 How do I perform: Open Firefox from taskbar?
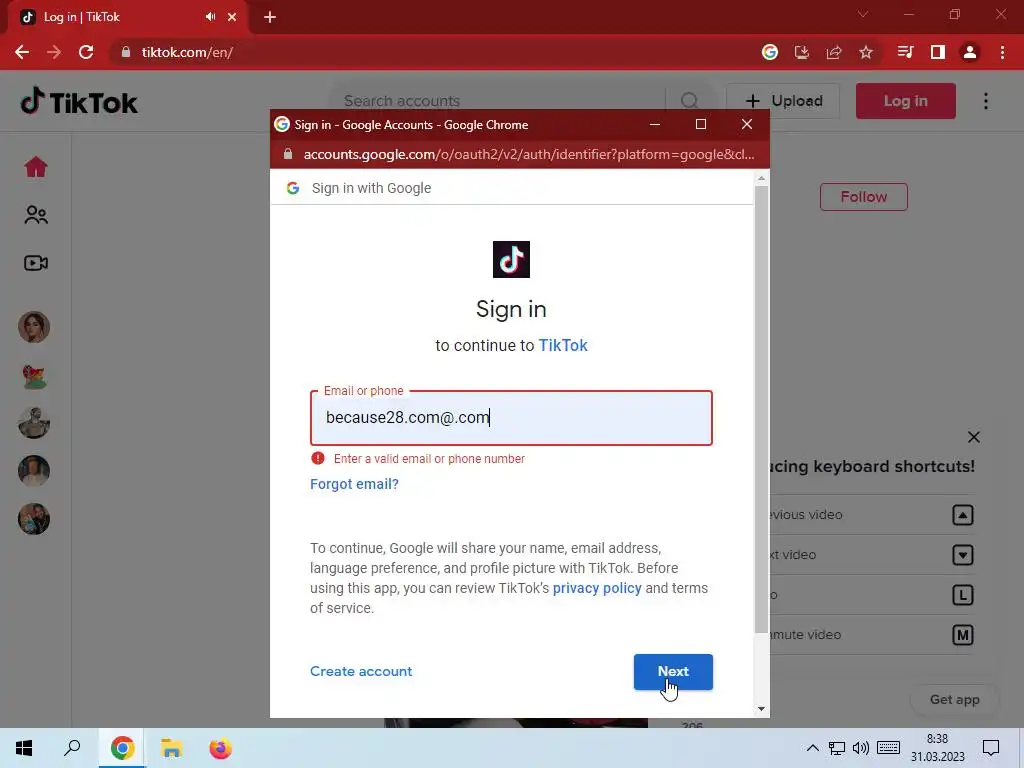point(220,748)
